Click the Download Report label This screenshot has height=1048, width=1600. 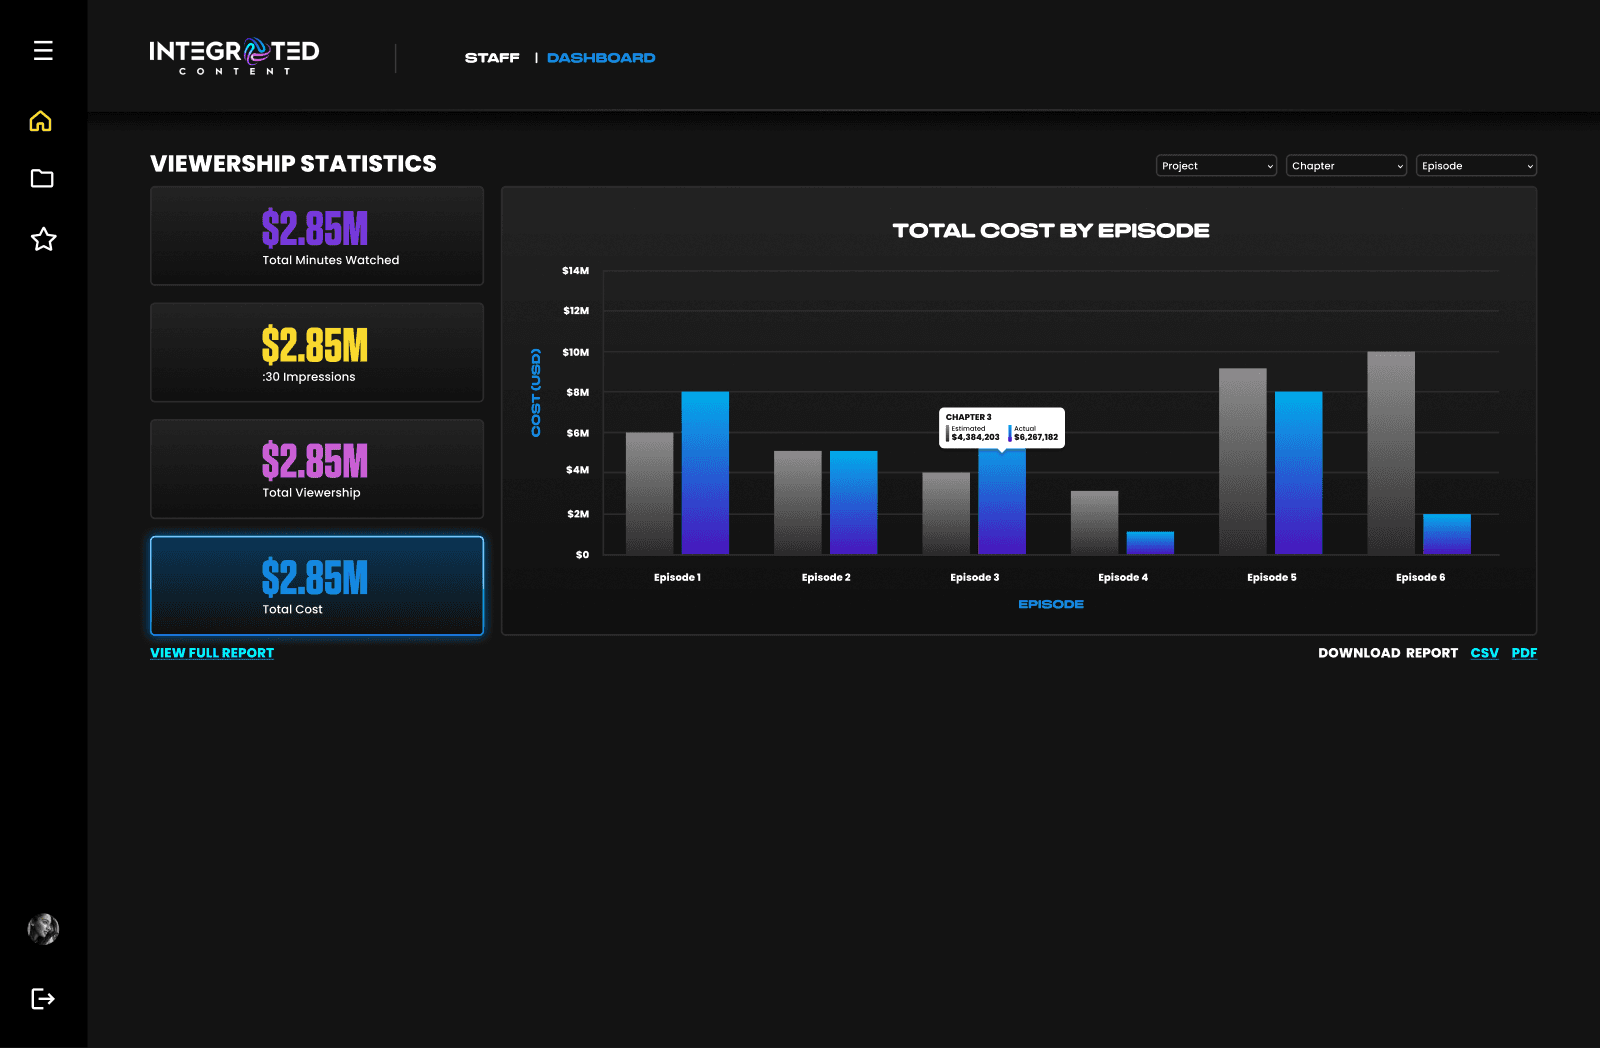click(1388, 653)
